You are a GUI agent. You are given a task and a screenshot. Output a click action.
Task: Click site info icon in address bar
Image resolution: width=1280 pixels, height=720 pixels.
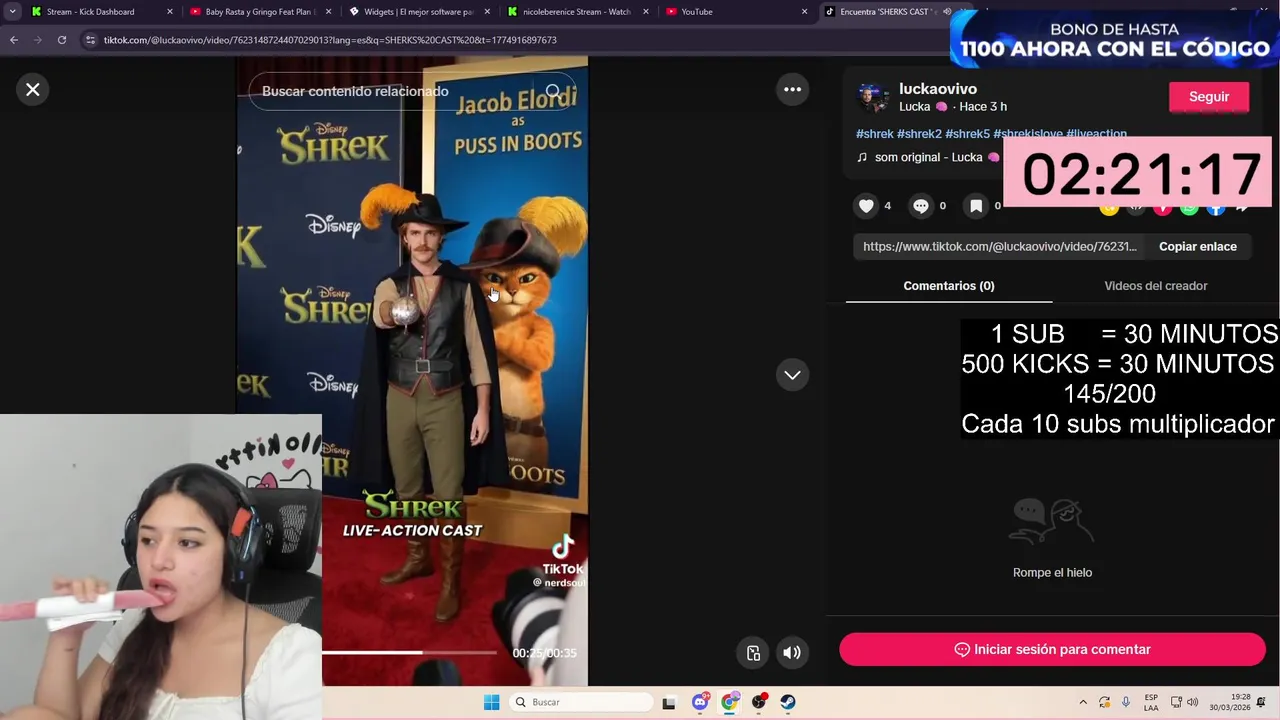tap(91, 40)
